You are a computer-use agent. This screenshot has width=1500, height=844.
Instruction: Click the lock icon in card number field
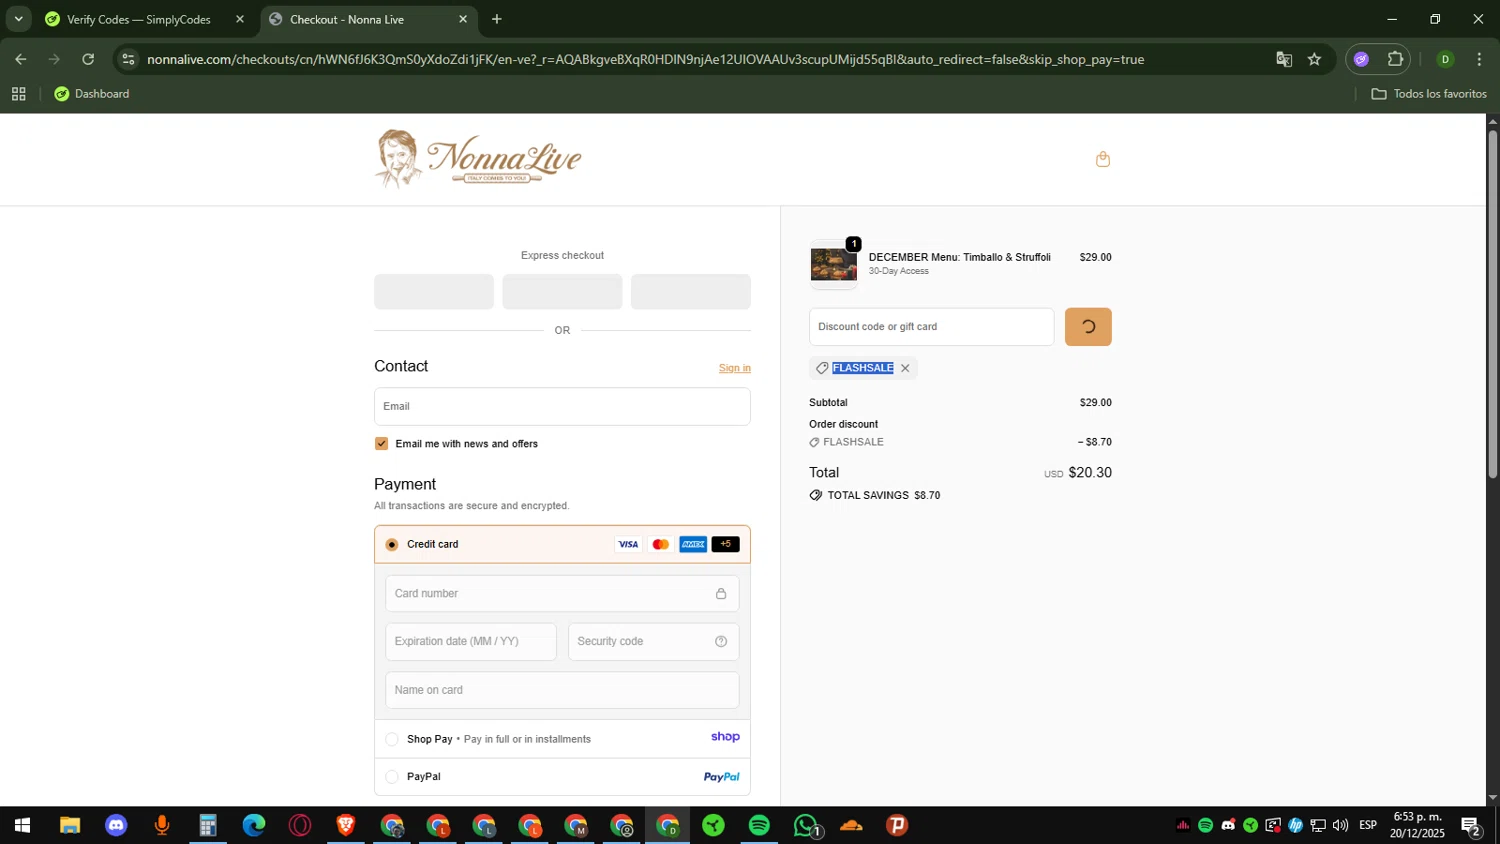click(721, 594)
